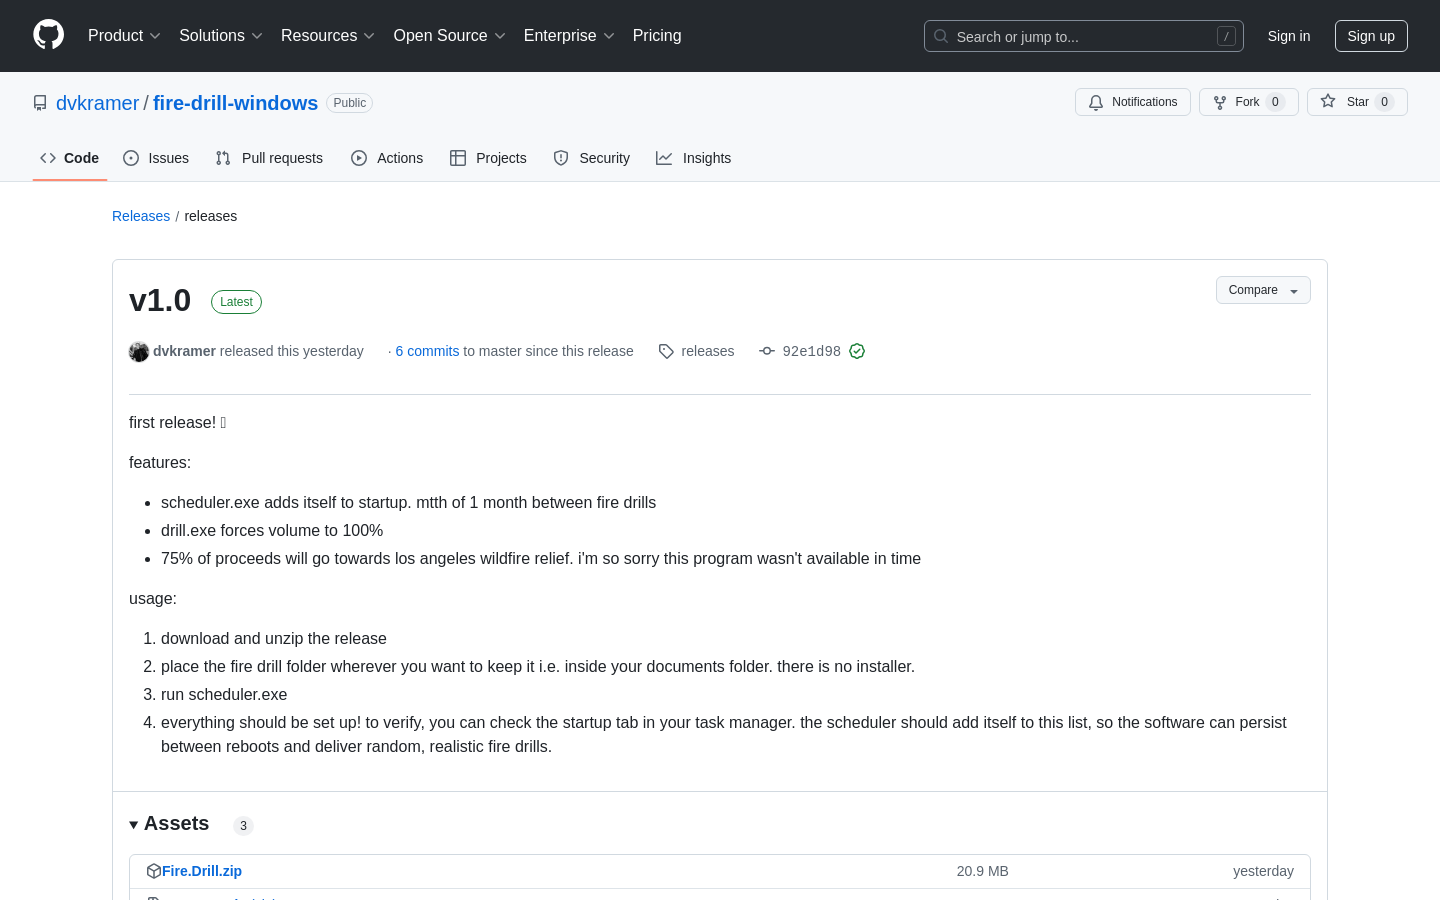Click the Sign in link
This screenshot has width=1440, height=900.
click(1289, 36)
